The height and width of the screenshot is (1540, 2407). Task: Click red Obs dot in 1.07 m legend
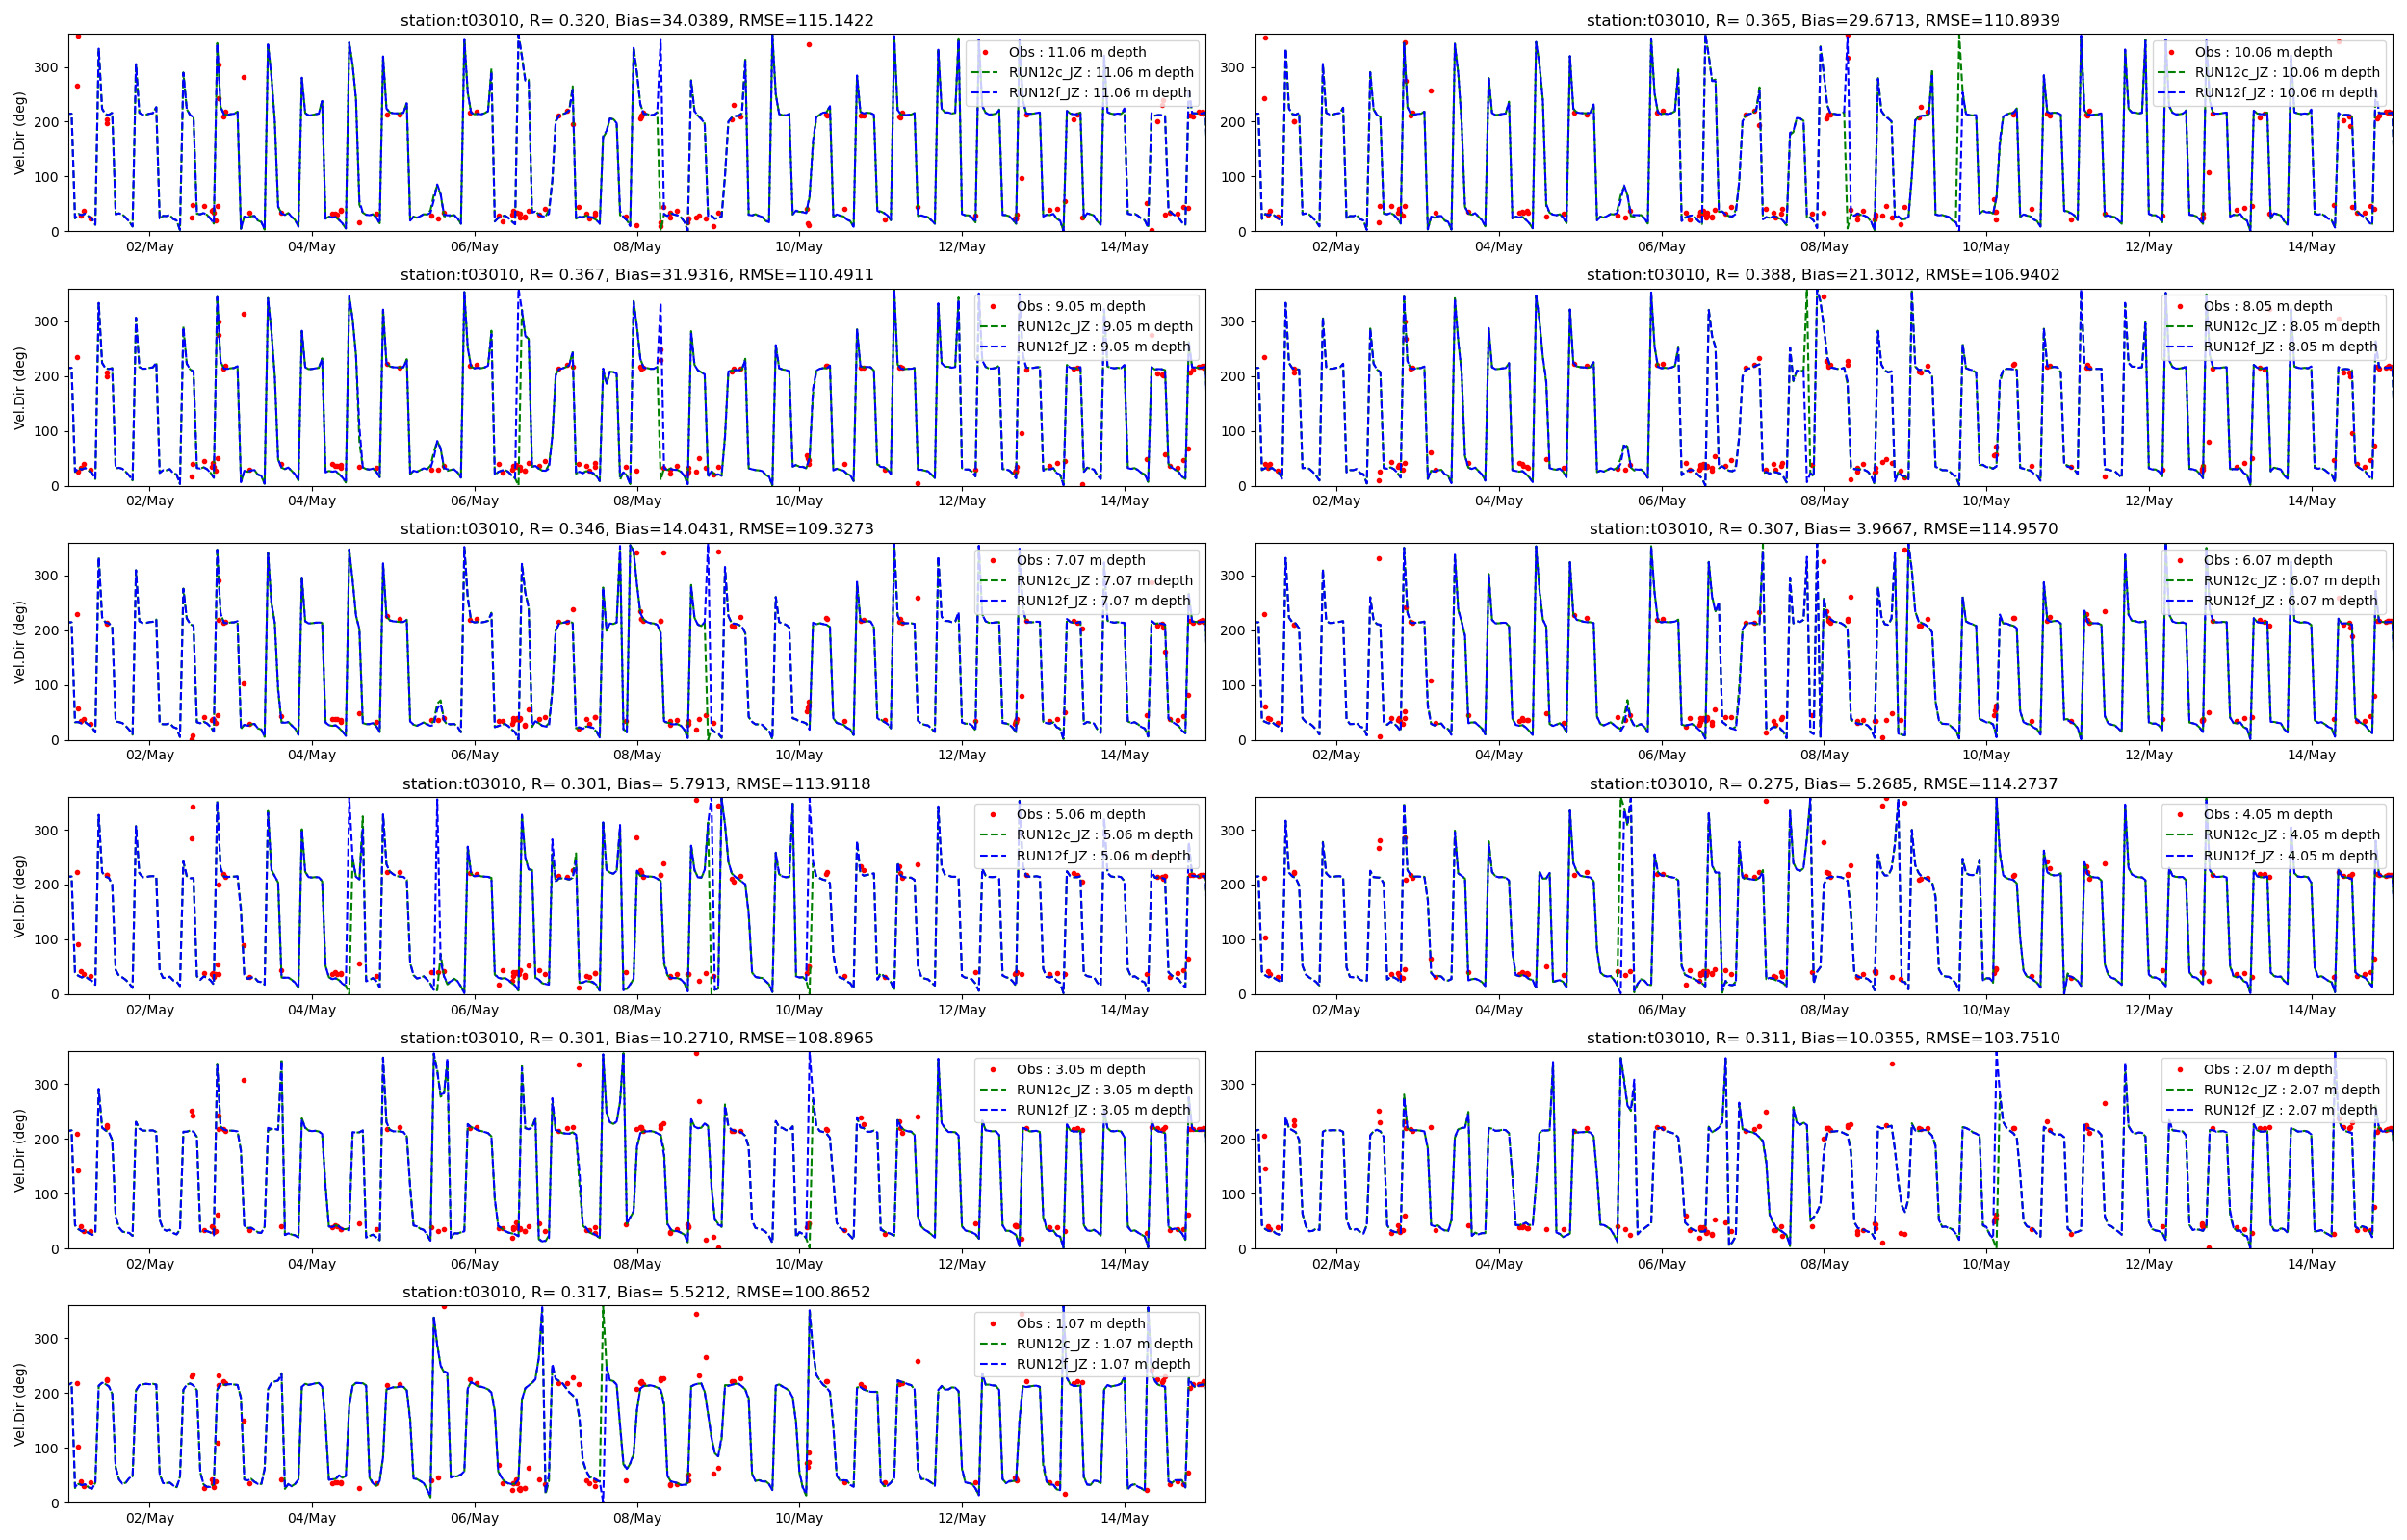(x=992, y=1323)
